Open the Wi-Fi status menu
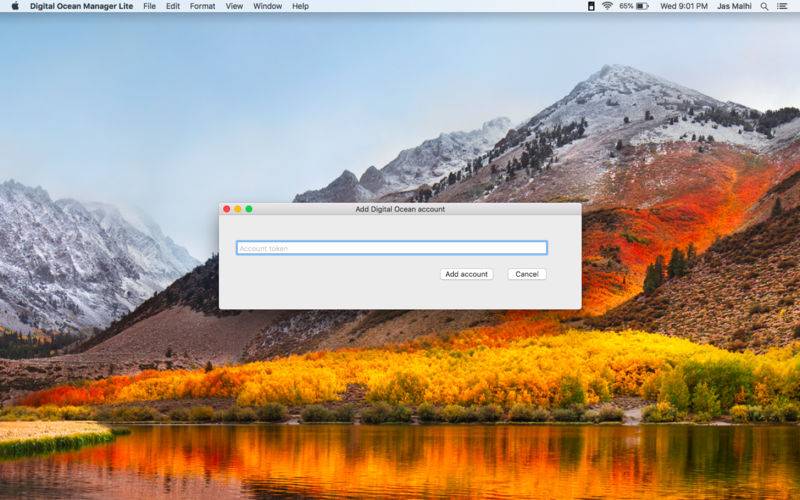Viewport: 800px width, 500px height. [x=607, y=6]
